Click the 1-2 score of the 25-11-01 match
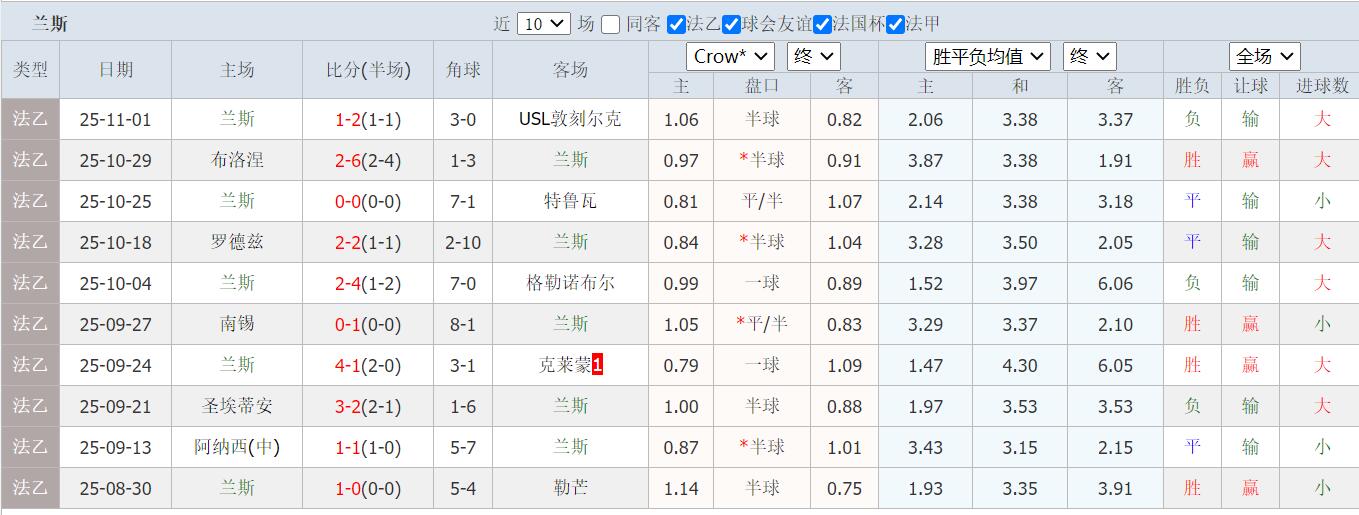This screenshot has height=515, width=1359. 348,120
